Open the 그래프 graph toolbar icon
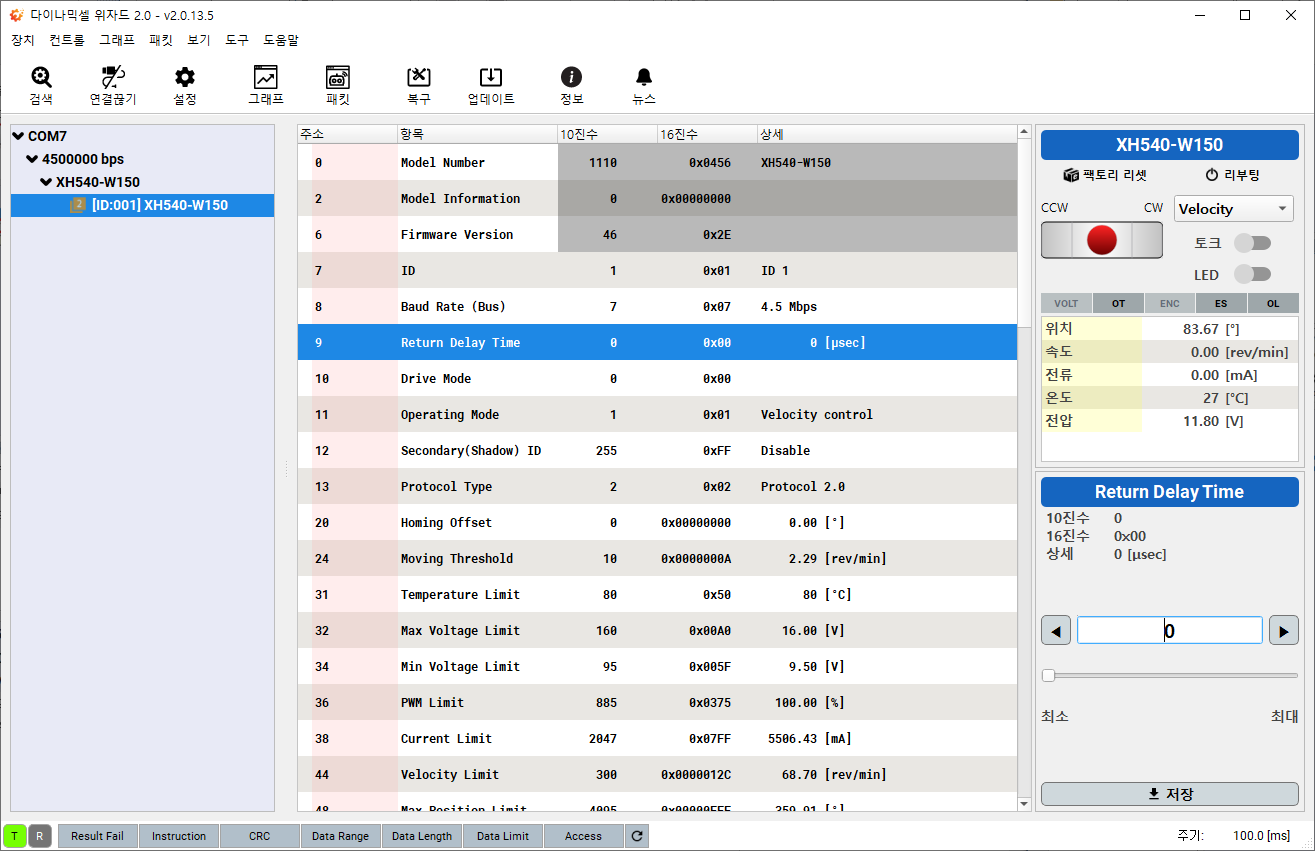 coord(266,78)
